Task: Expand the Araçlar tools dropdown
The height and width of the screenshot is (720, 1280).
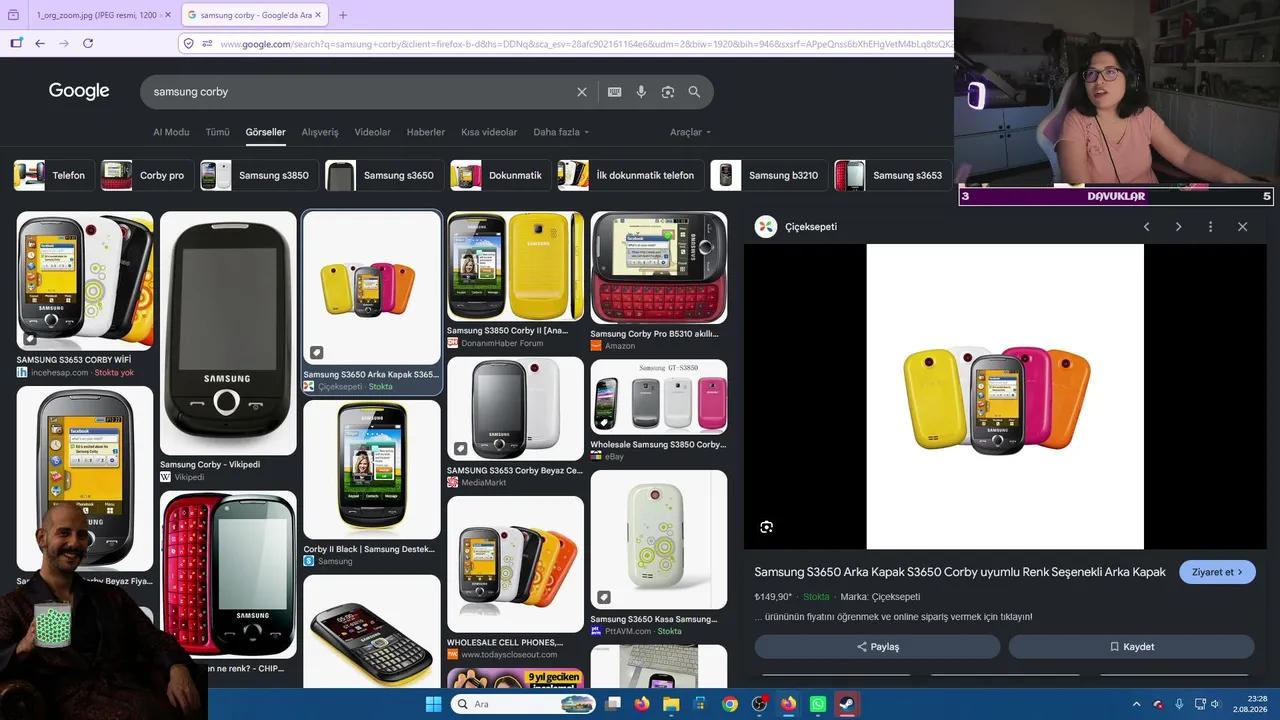Action: pos(690,132)
